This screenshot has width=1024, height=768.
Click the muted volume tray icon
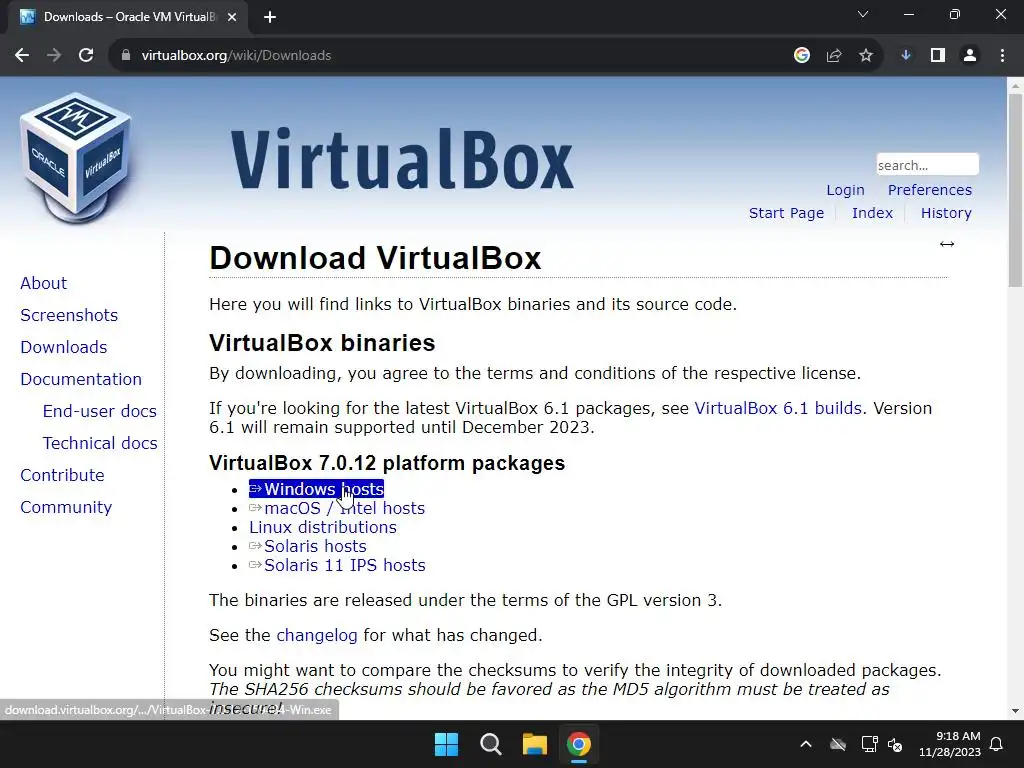click(895, 744)
